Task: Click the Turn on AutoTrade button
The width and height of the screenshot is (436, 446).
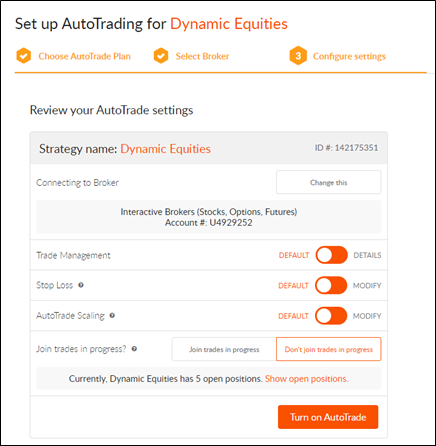Action: pos(328,417)
